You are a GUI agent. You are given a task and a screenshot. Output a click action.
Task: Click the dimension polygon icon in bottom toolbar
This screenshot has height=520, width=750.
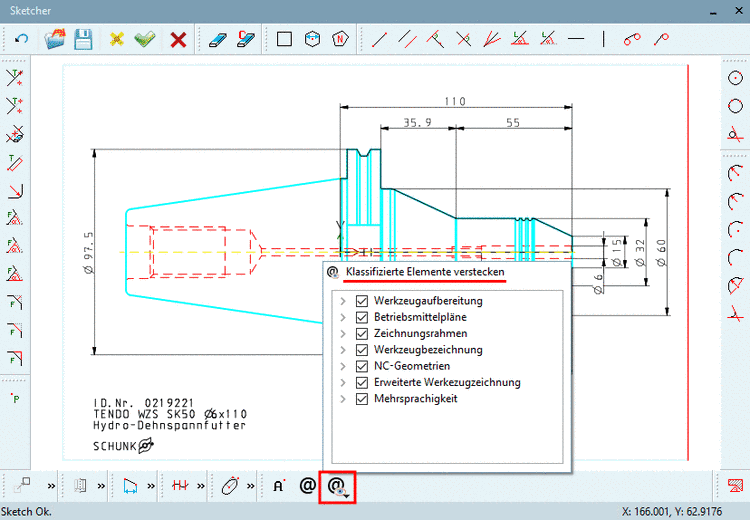pos(130,486)
